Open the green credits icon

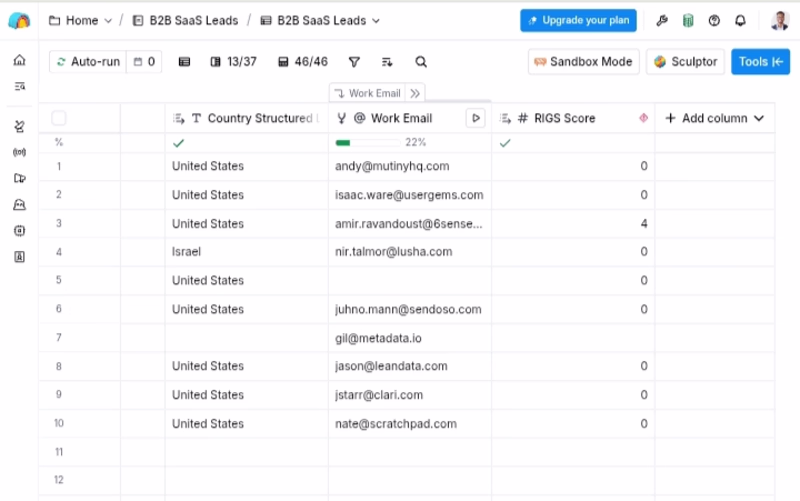[x=688, y=20]
